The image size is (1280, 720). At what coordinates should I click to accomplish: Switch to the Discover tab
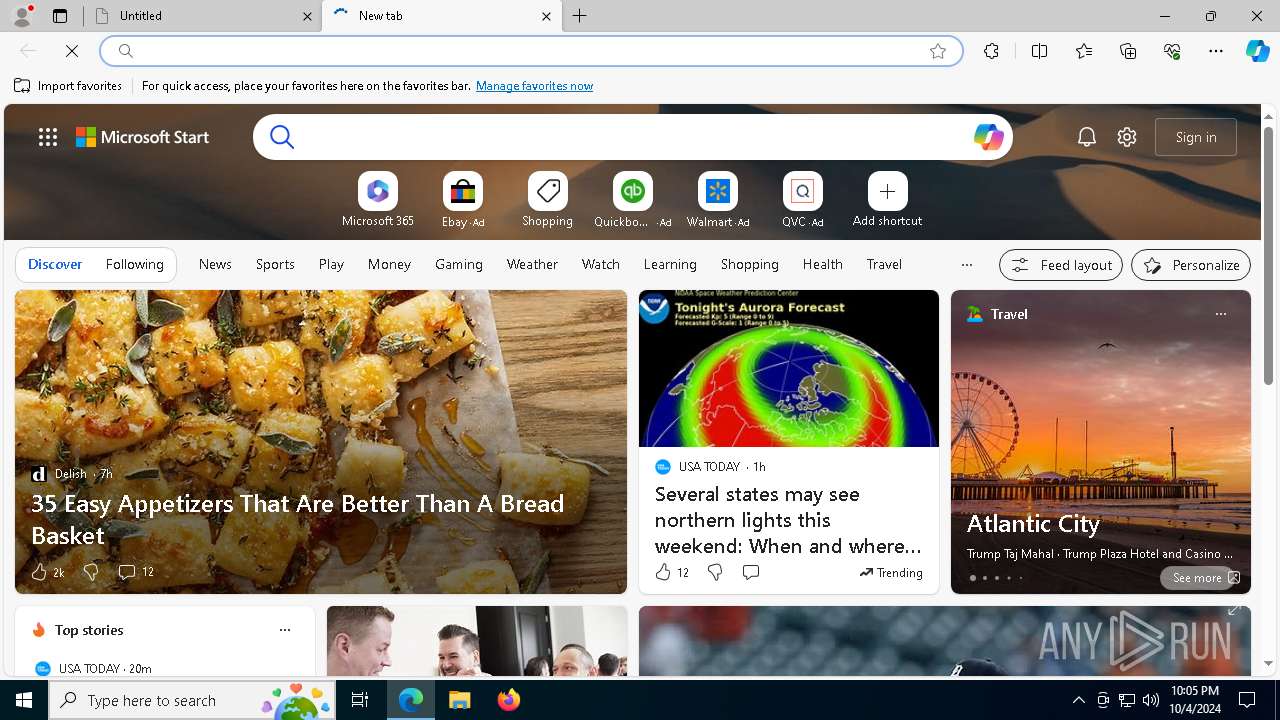tap(55, 264)
